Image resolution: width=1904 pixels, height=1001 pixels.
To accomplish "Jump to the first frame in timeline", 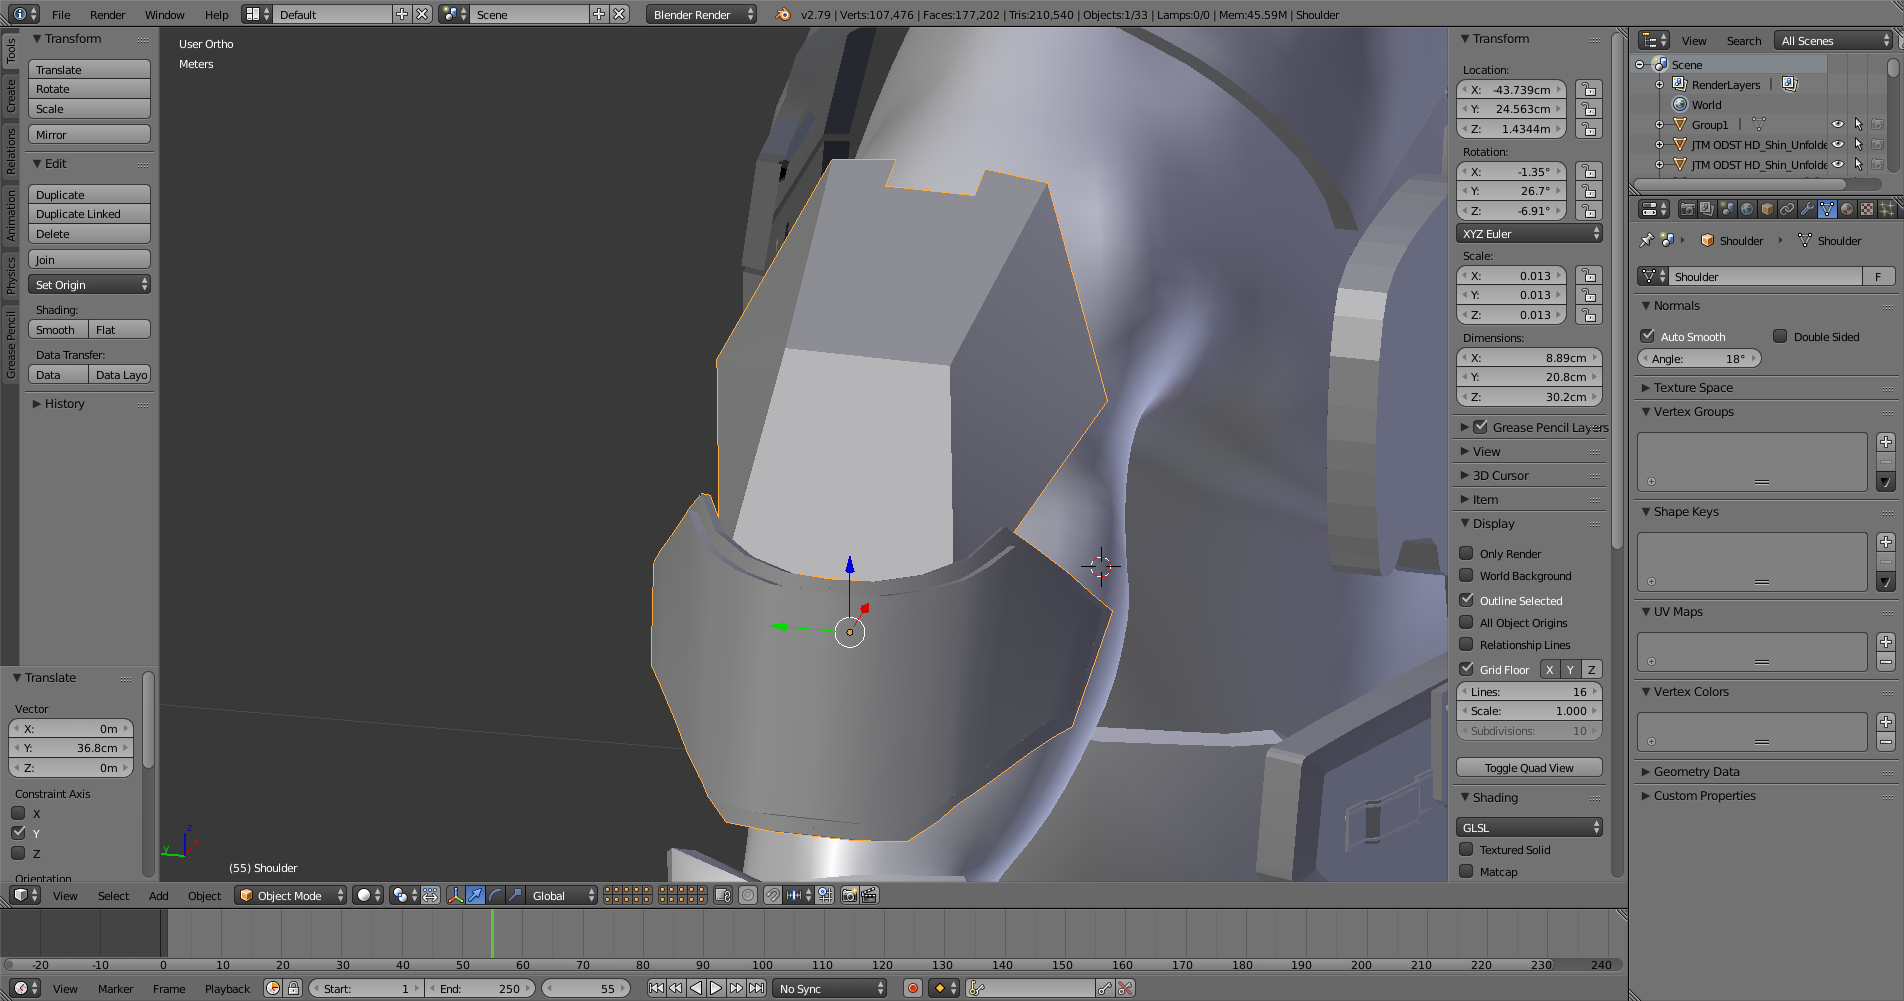I will click(x=656, y=988).
